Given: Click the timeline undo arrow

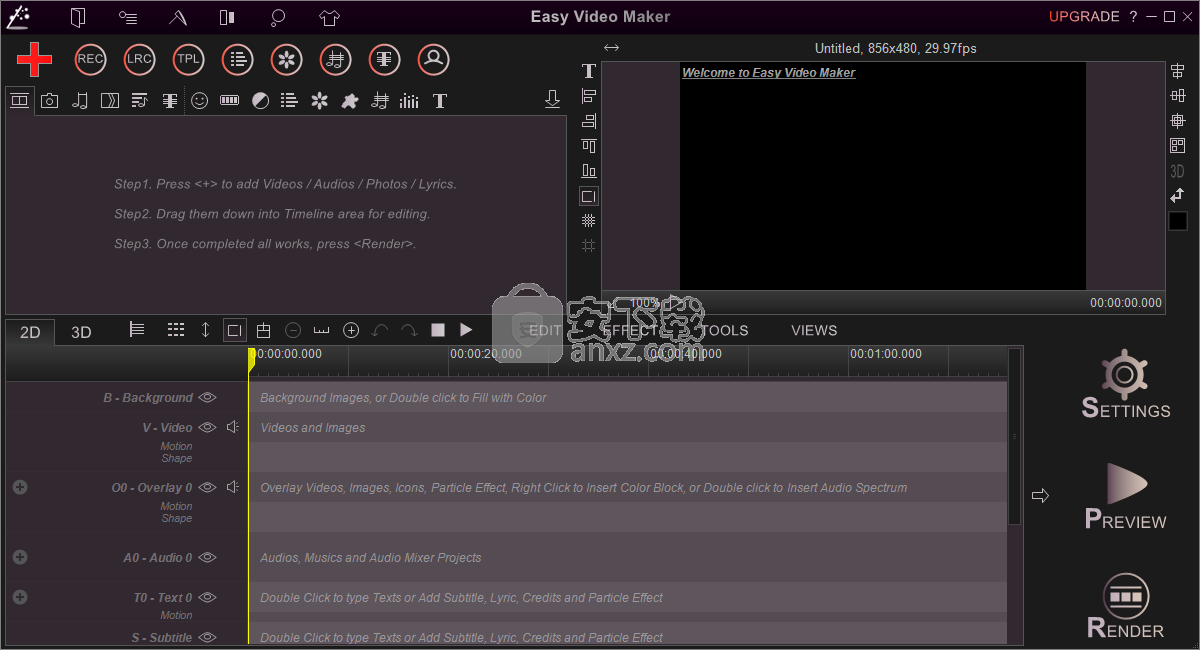Looking at the screenshot, I should point(380,330).
